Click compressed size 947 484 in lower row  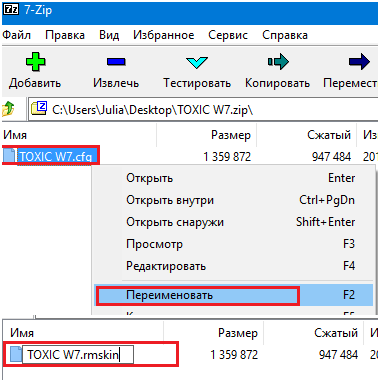point(338,355)
